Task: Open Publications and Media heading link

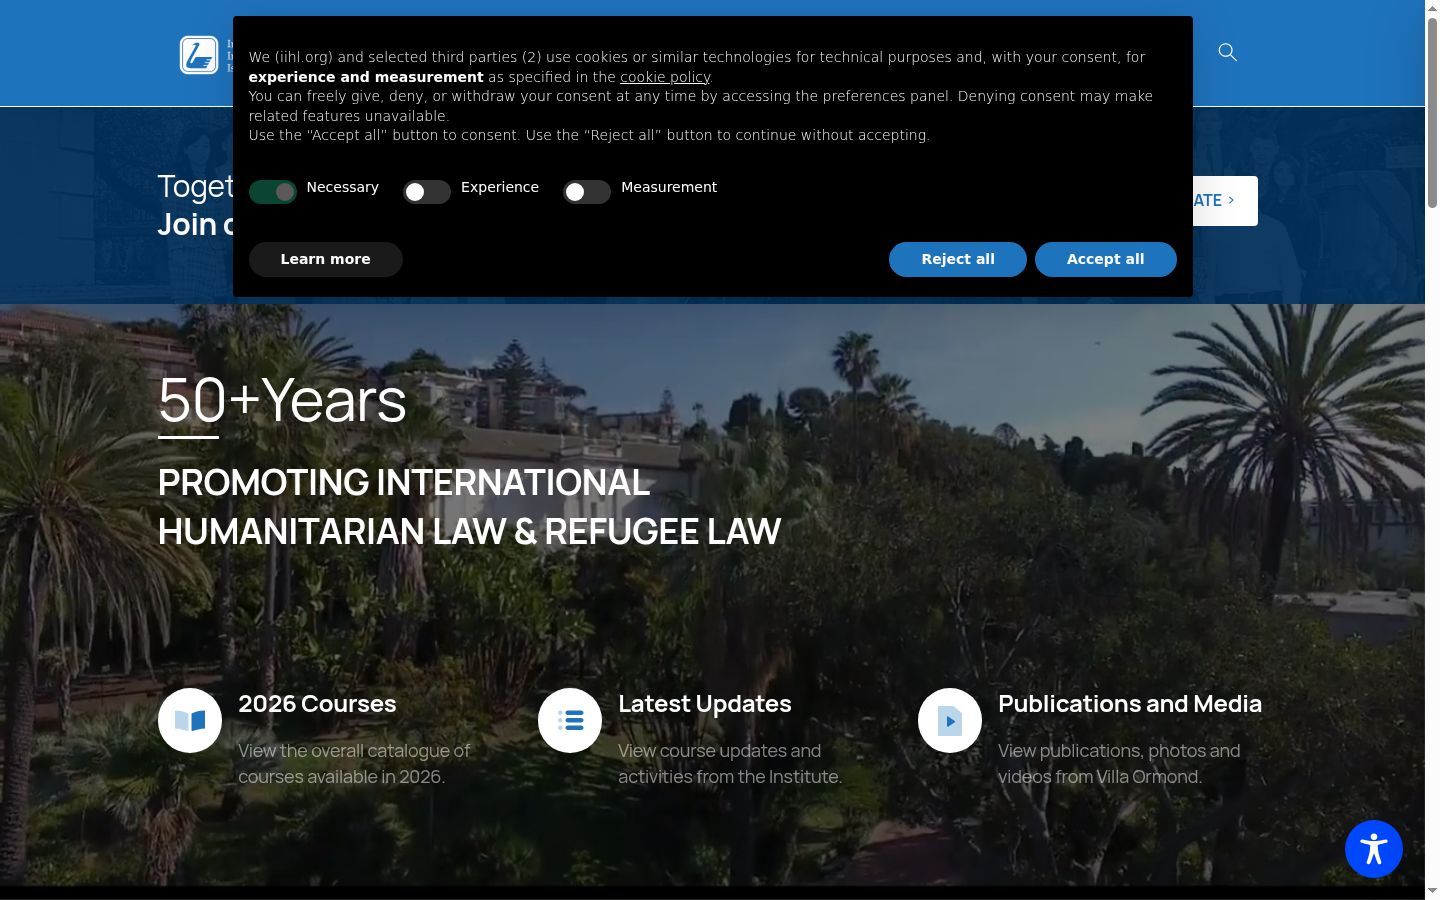Action: (1130, 704)
